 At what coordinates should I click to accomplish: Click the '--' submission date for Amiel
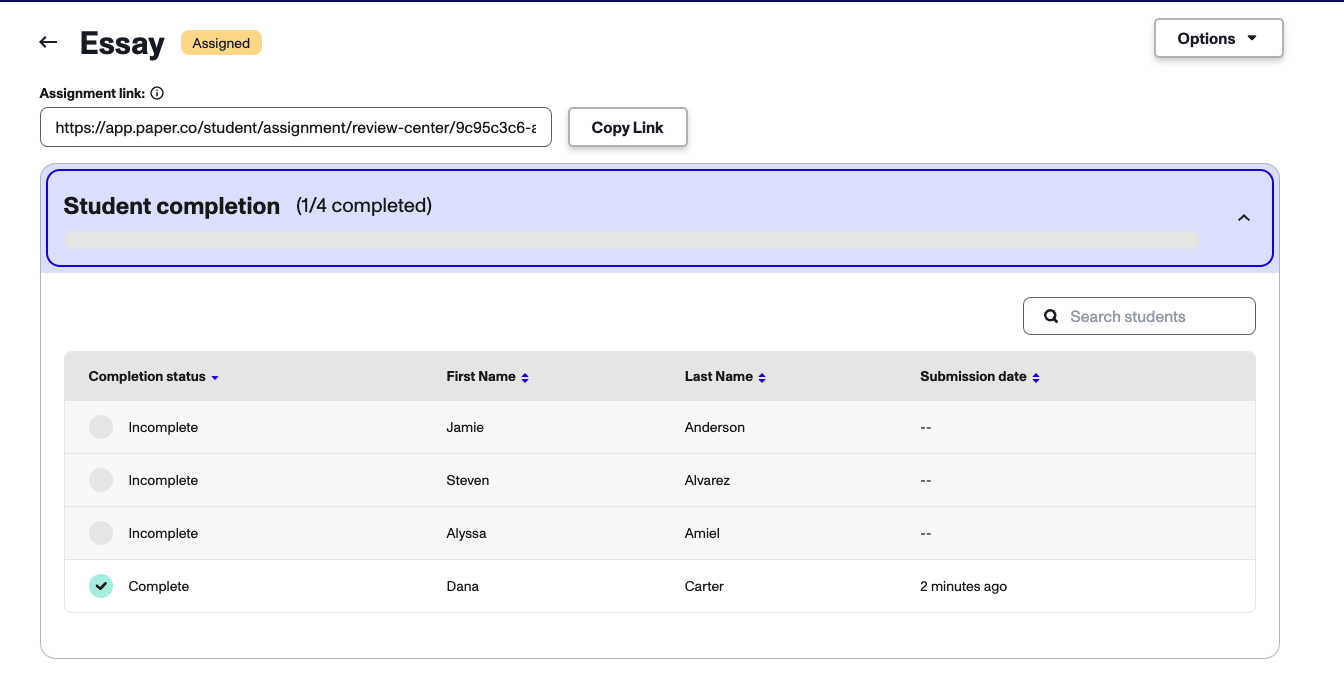click(926, 533)
